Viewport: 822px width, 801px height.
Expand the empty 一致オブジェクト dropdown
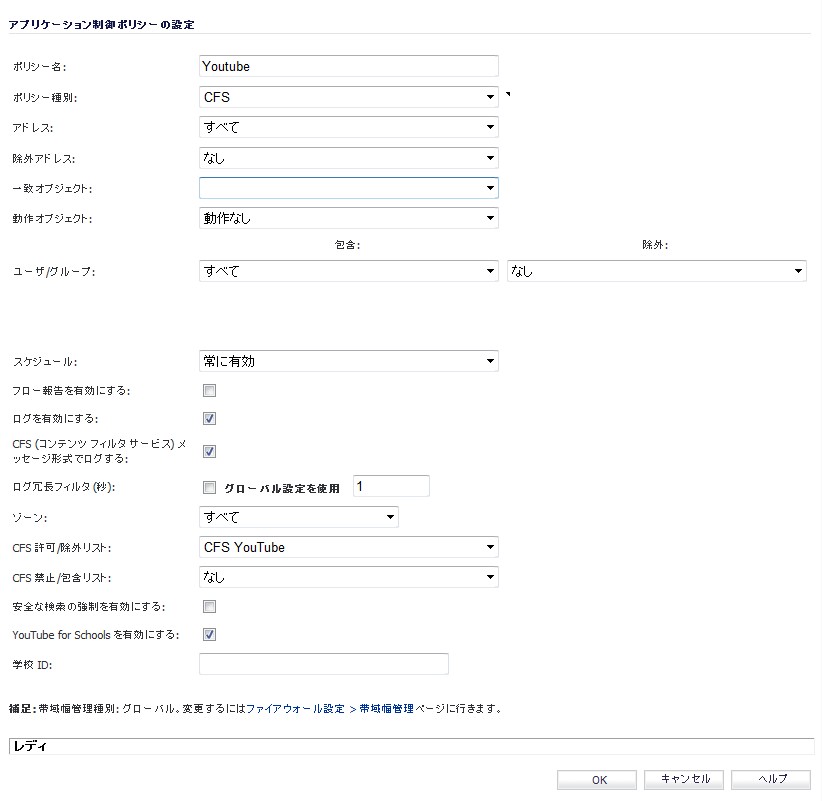pos(349,188)
